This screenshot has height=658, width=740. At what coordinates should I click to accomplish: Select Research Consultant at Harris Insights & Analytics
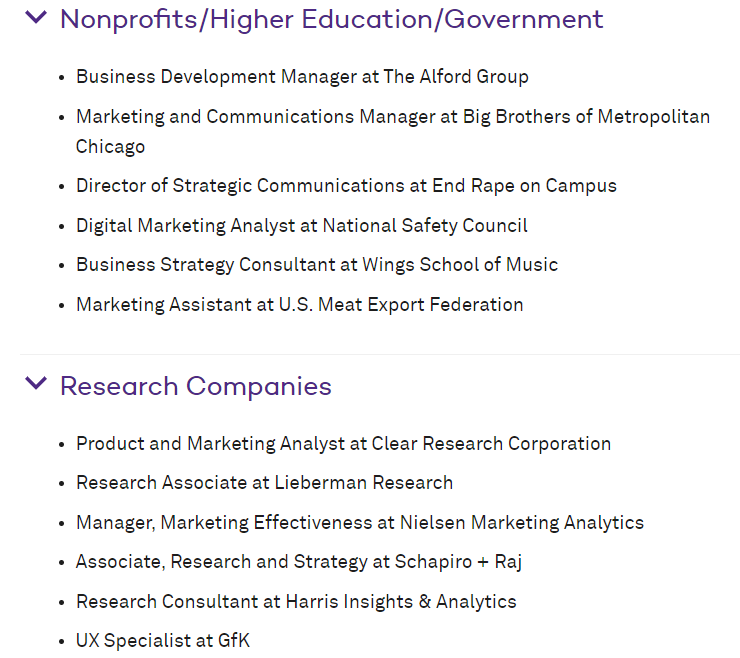[x=296, y=602]
